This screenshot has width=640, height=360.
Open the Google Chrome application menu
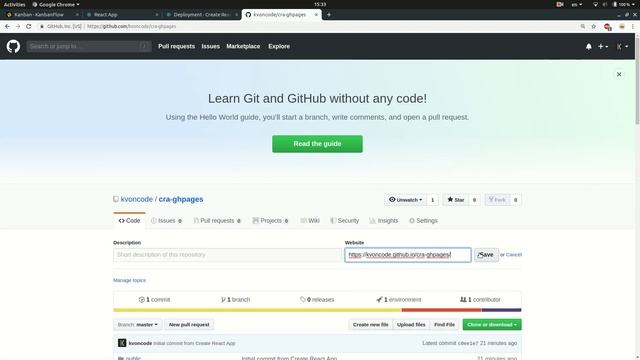56,4
